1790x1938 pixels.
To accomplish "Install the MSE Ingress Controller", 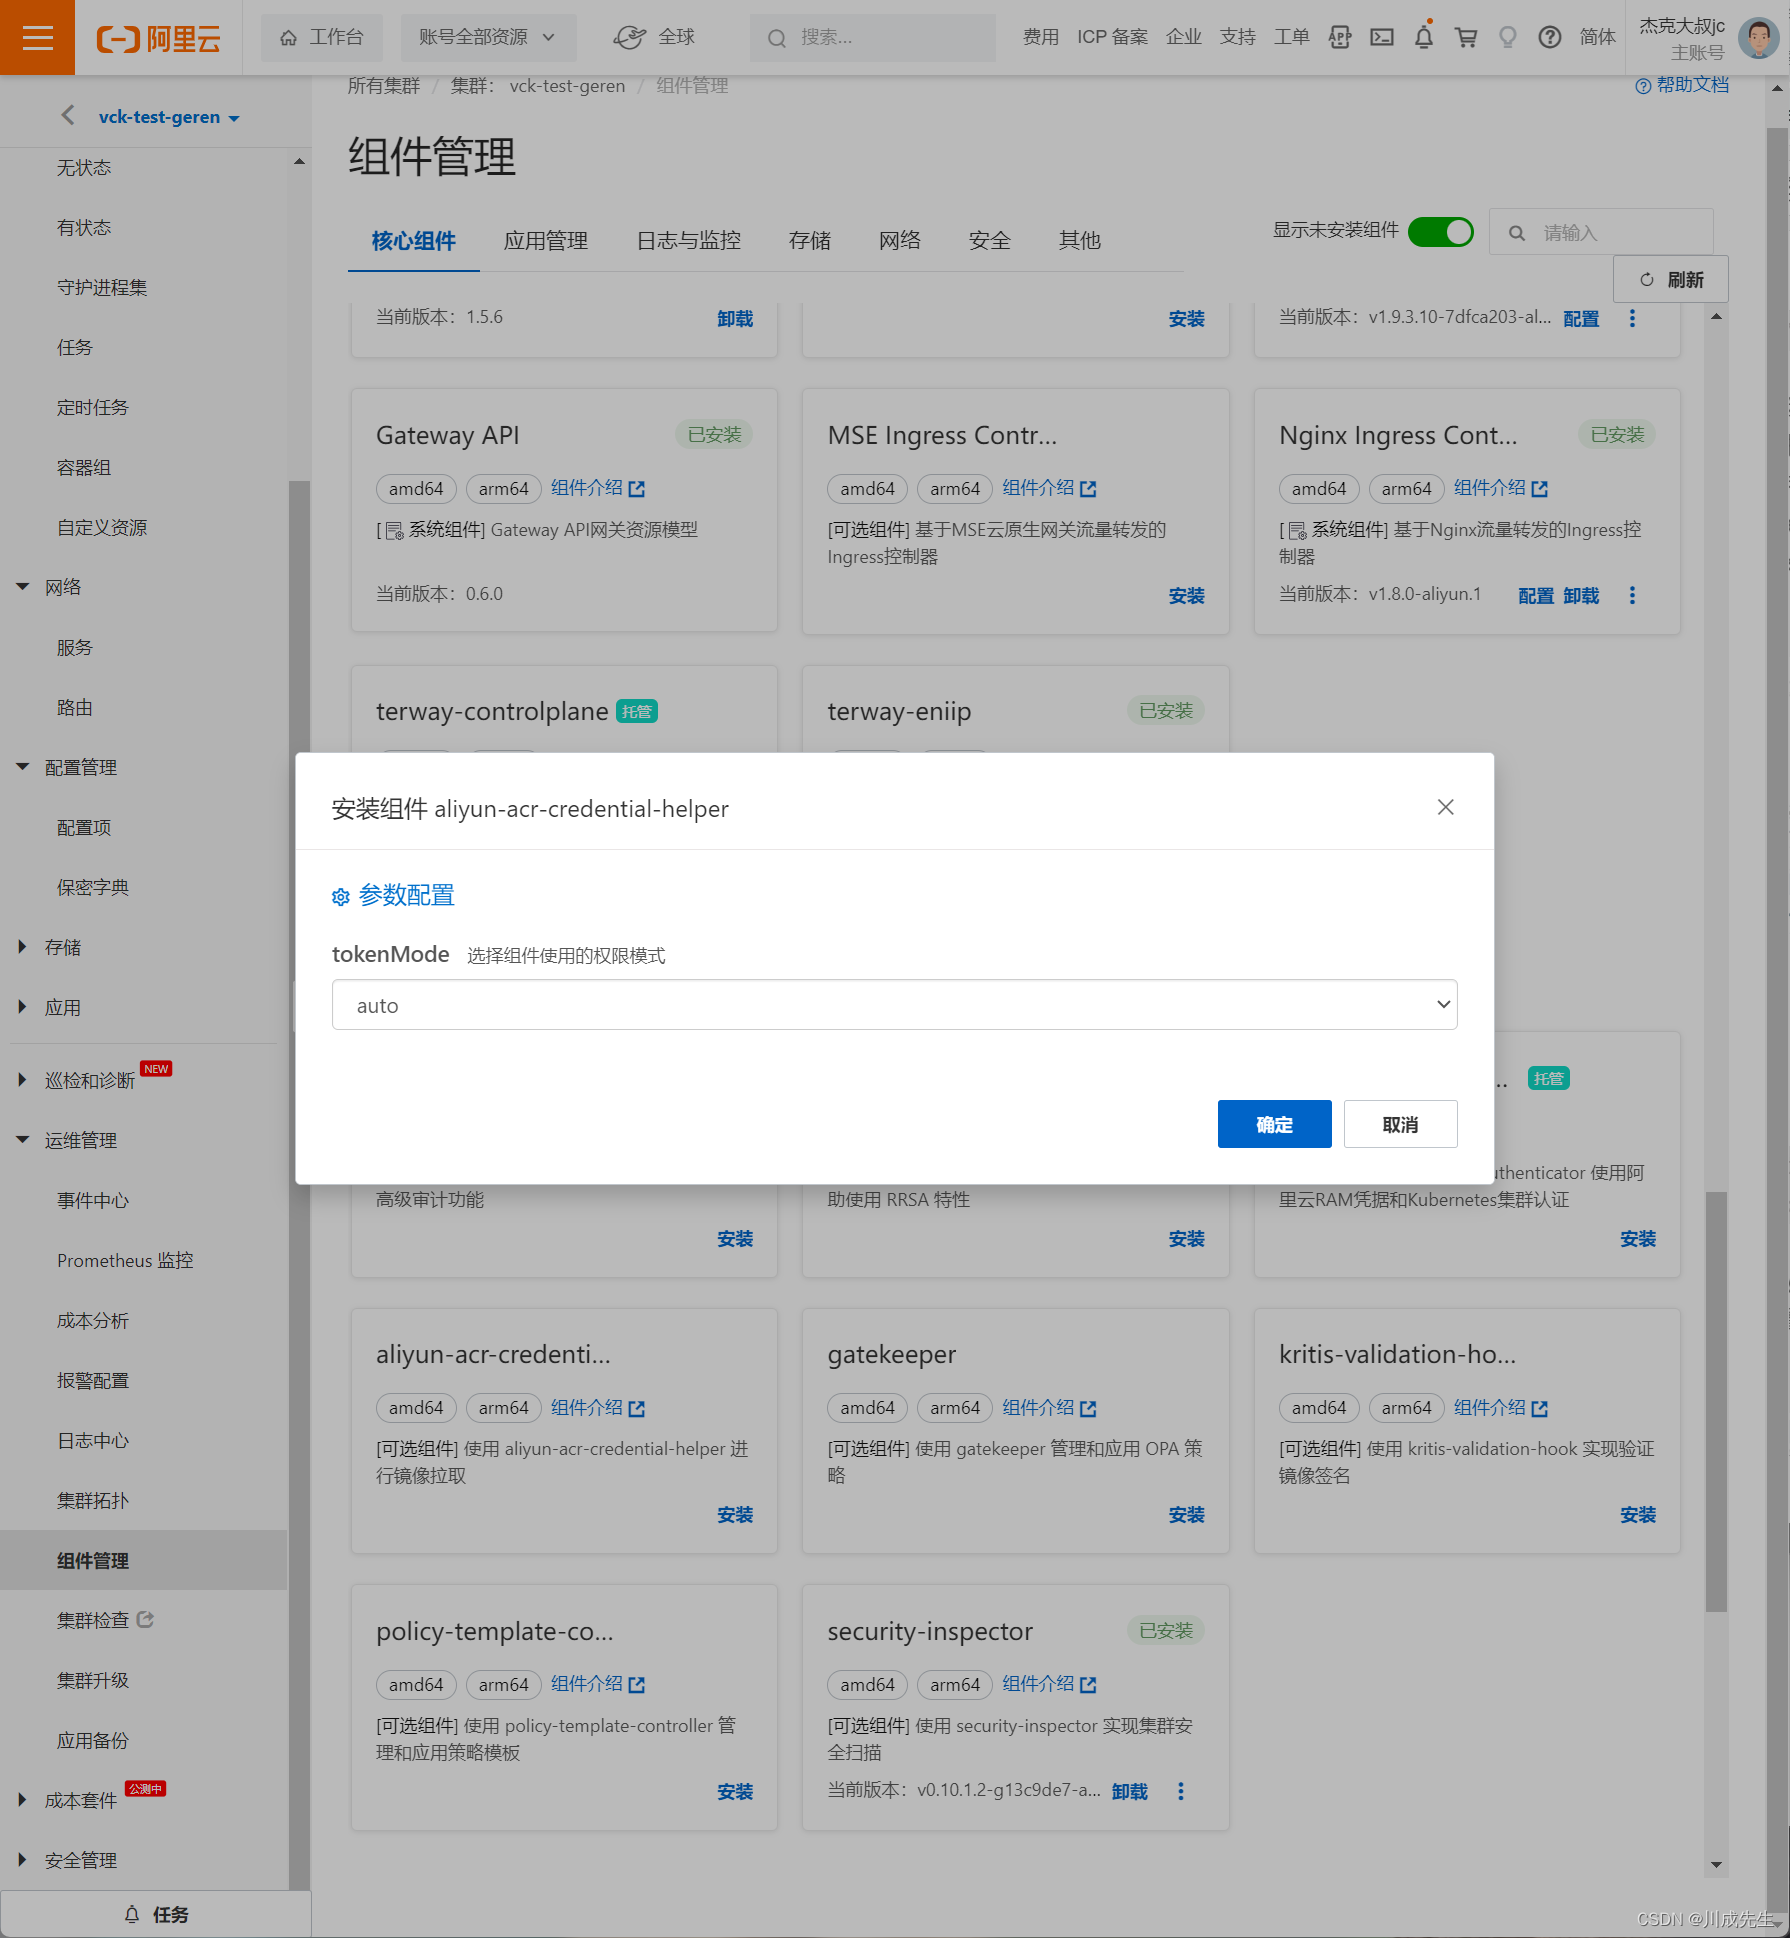I will (x=1186, y=596).
